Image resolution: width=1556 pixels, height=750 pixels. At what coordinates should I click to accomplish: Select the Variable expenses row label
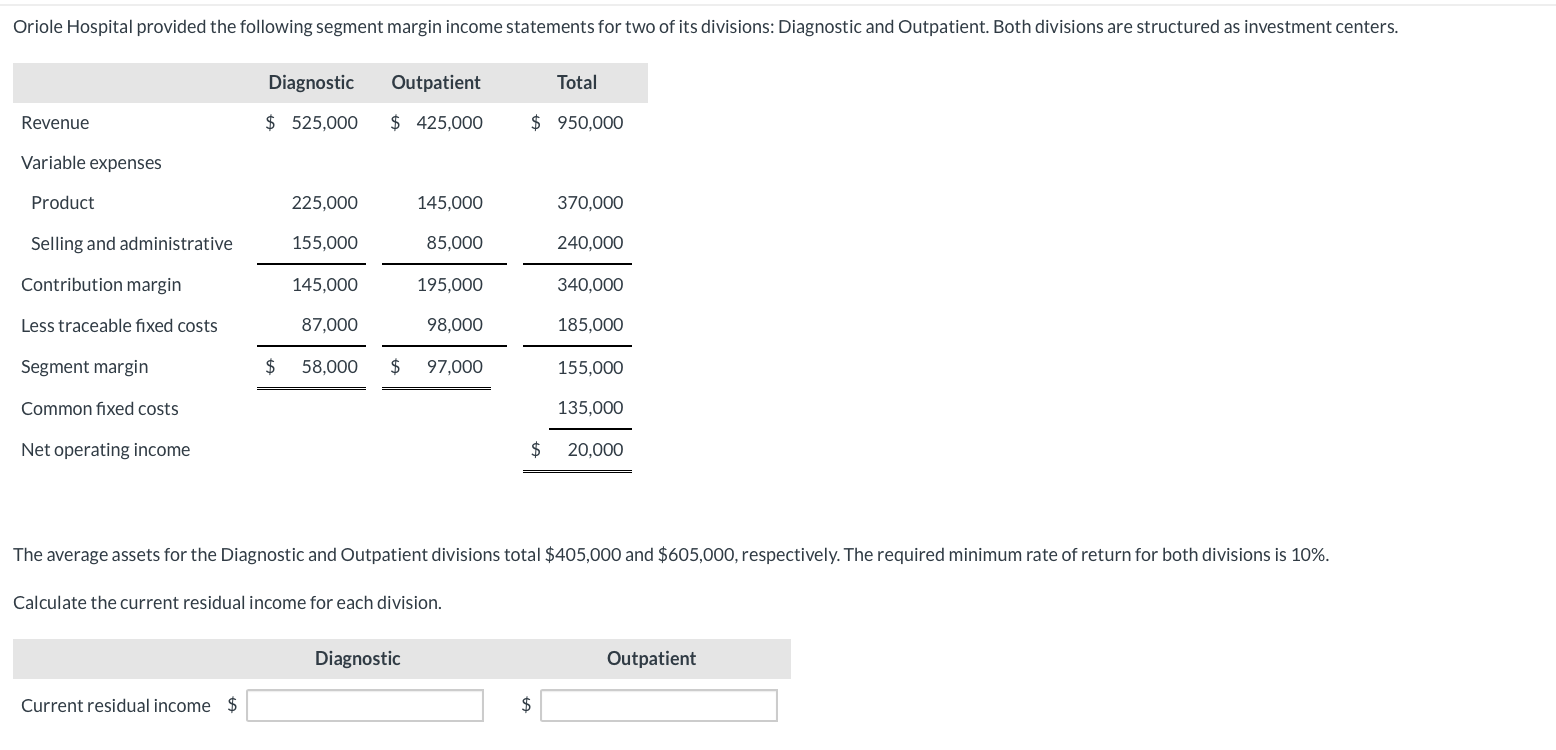[91, 162]
